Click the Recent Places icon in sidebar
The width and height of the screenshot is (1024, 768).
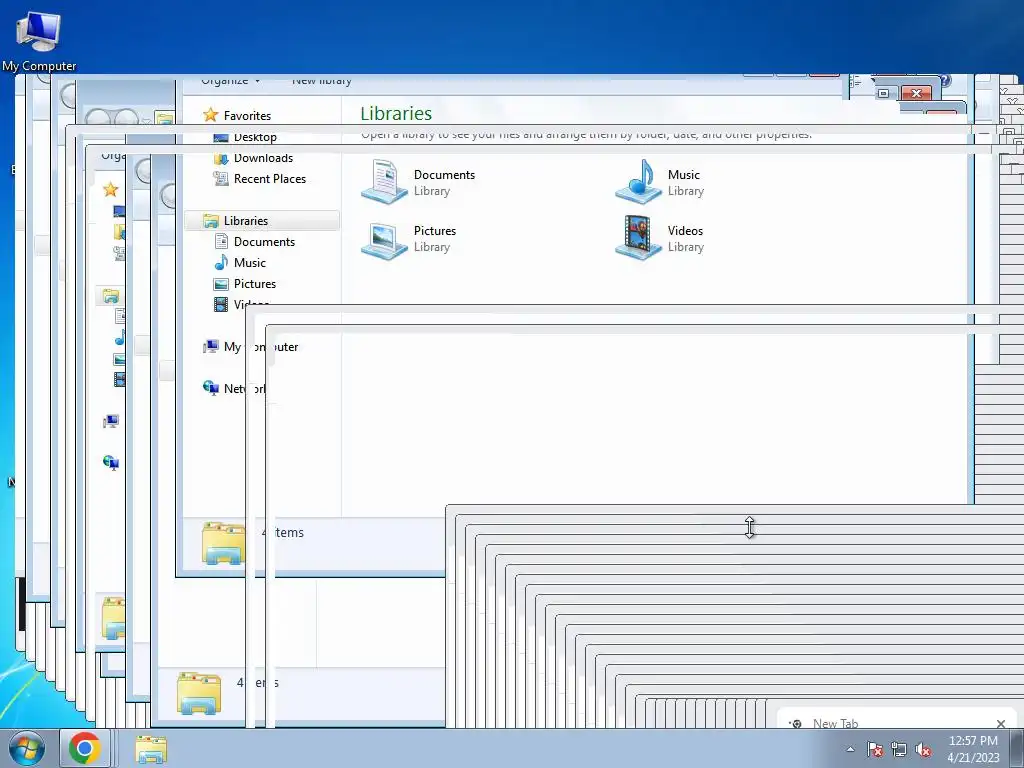click(x=221, y=178)
